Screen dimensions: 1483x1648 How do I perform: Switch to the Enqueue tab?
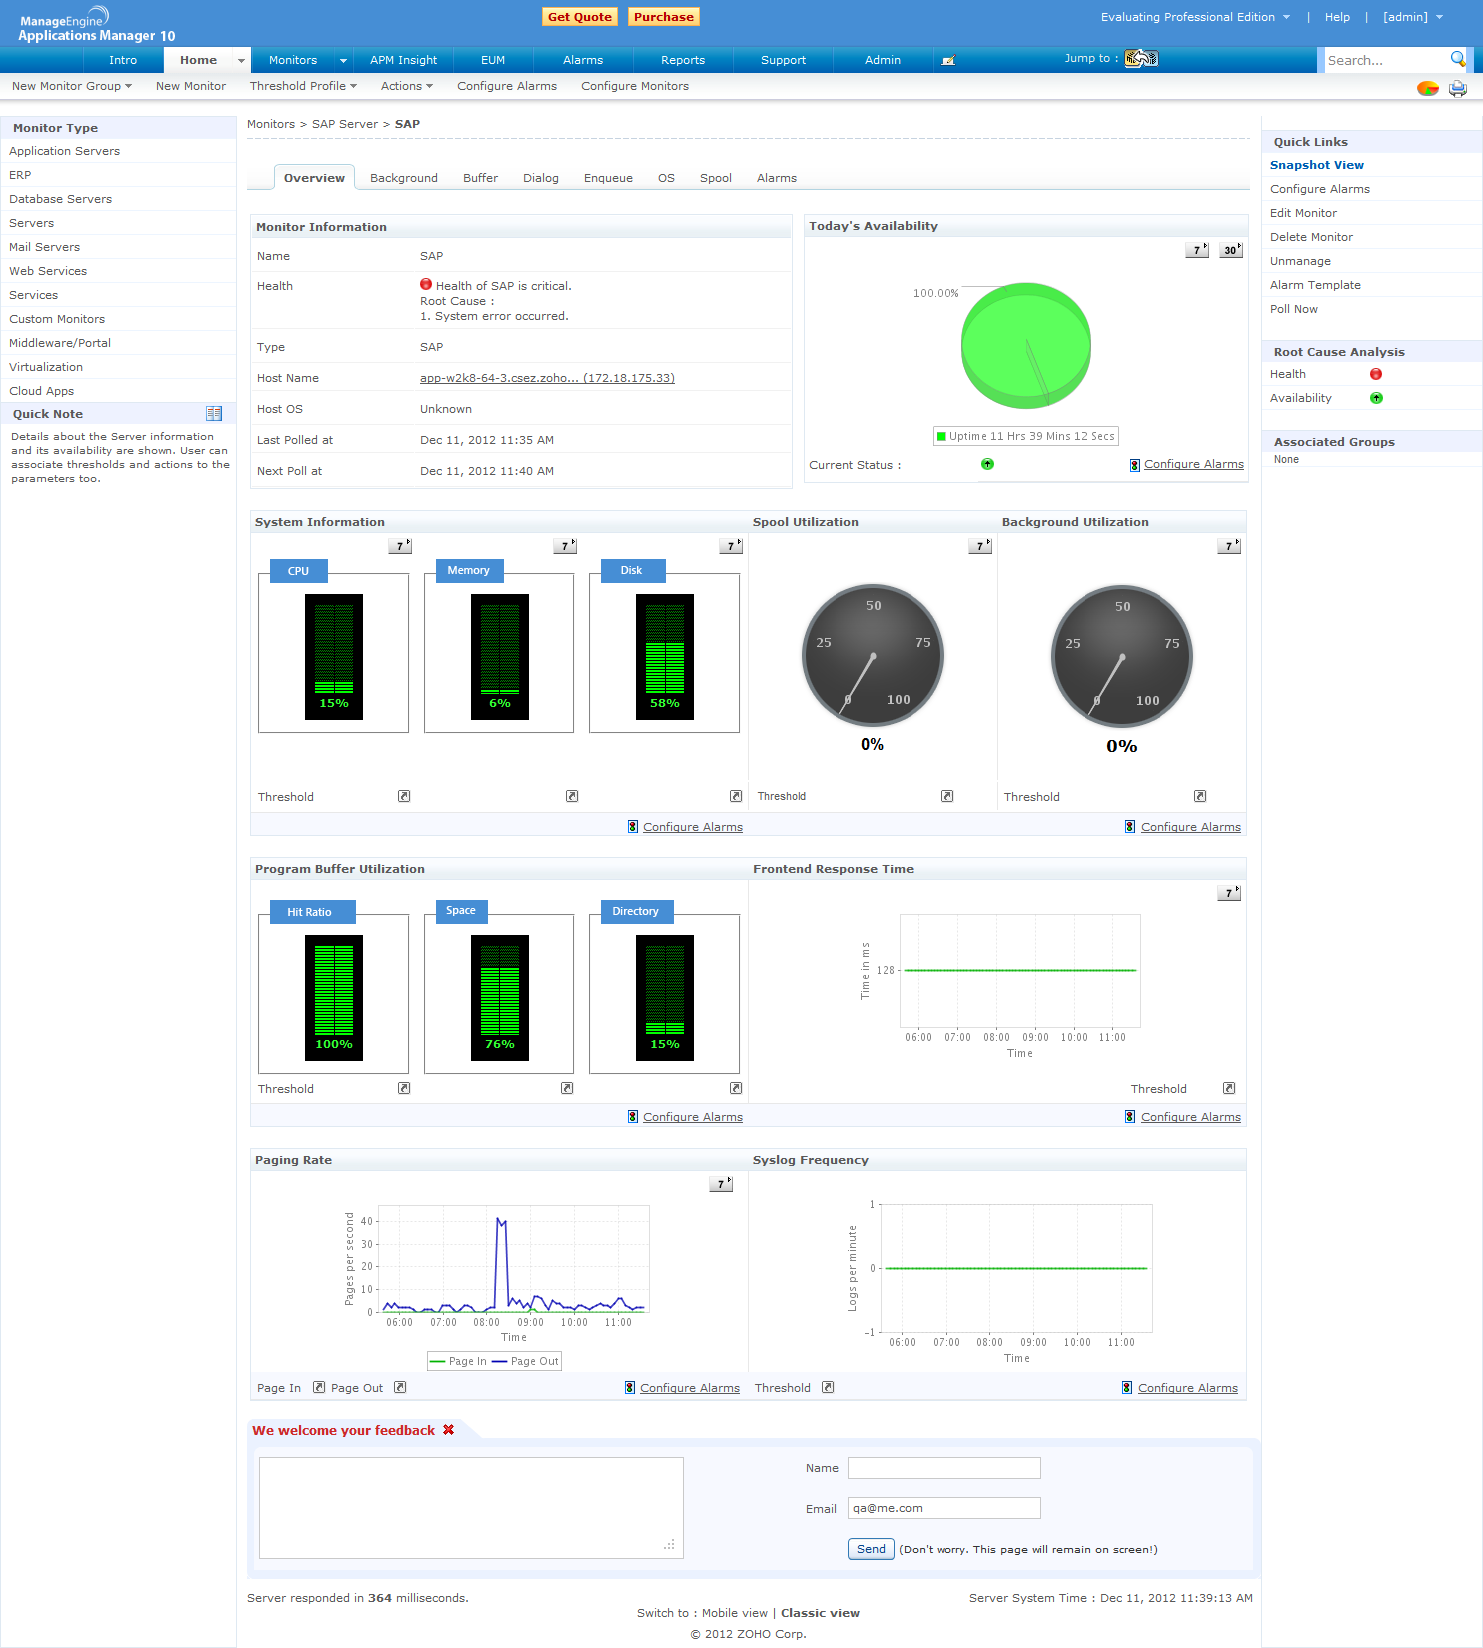coord(608,178)
